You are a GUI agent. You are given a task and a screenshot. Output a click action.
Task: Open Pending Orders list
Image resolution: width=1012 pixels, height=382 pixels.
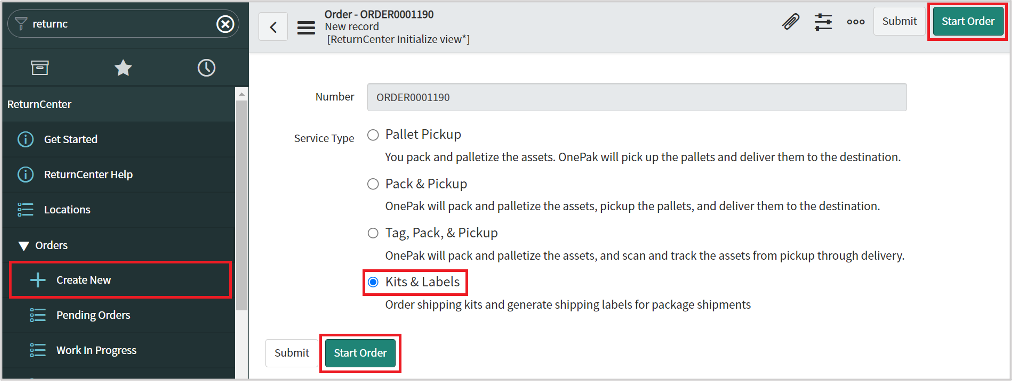(118, 315)
